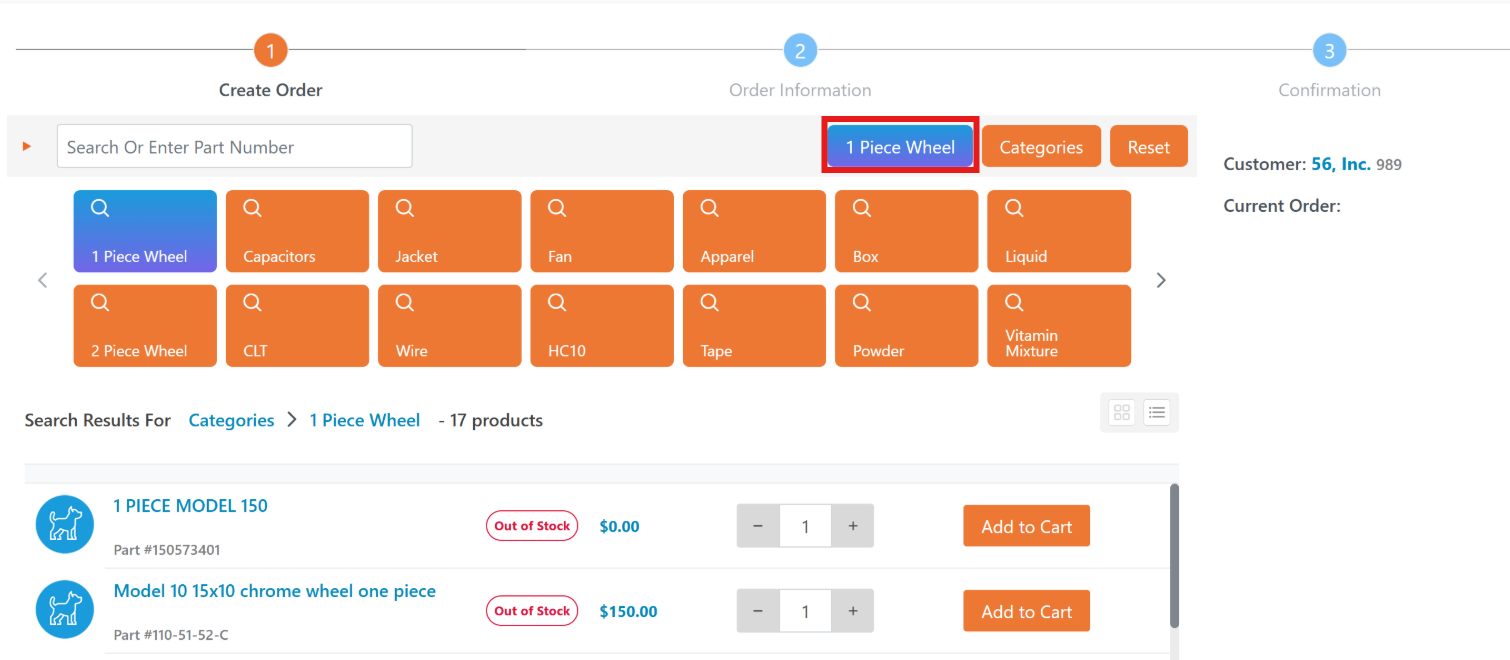Open the Vitamin Mixture category tile
The height and width of the screenshot is (660, 1510).
1059,326
